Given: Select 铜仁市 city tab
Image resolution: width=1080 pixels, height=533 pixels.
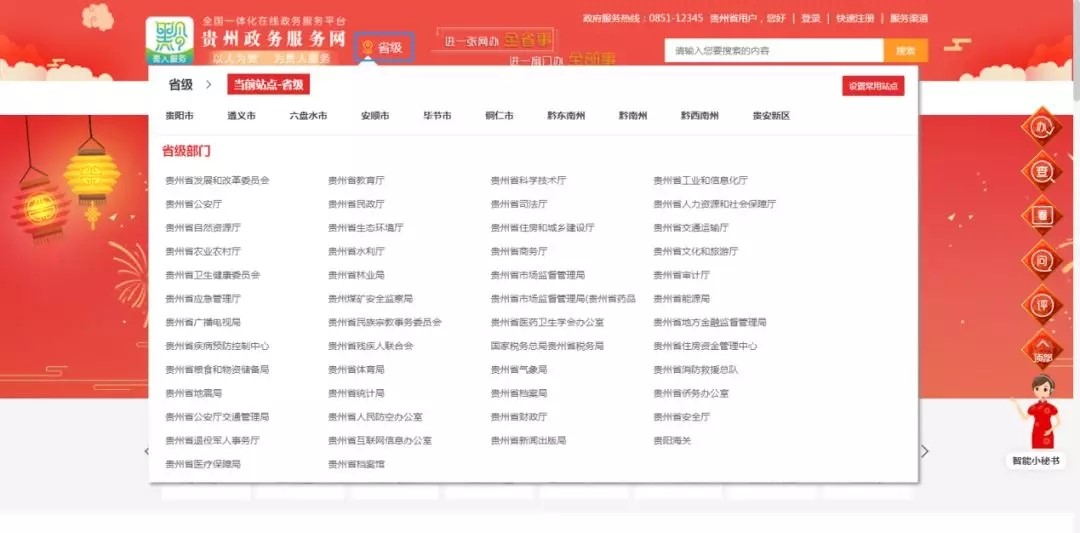Looking at the screenshot, I should [x=499, y=116].
